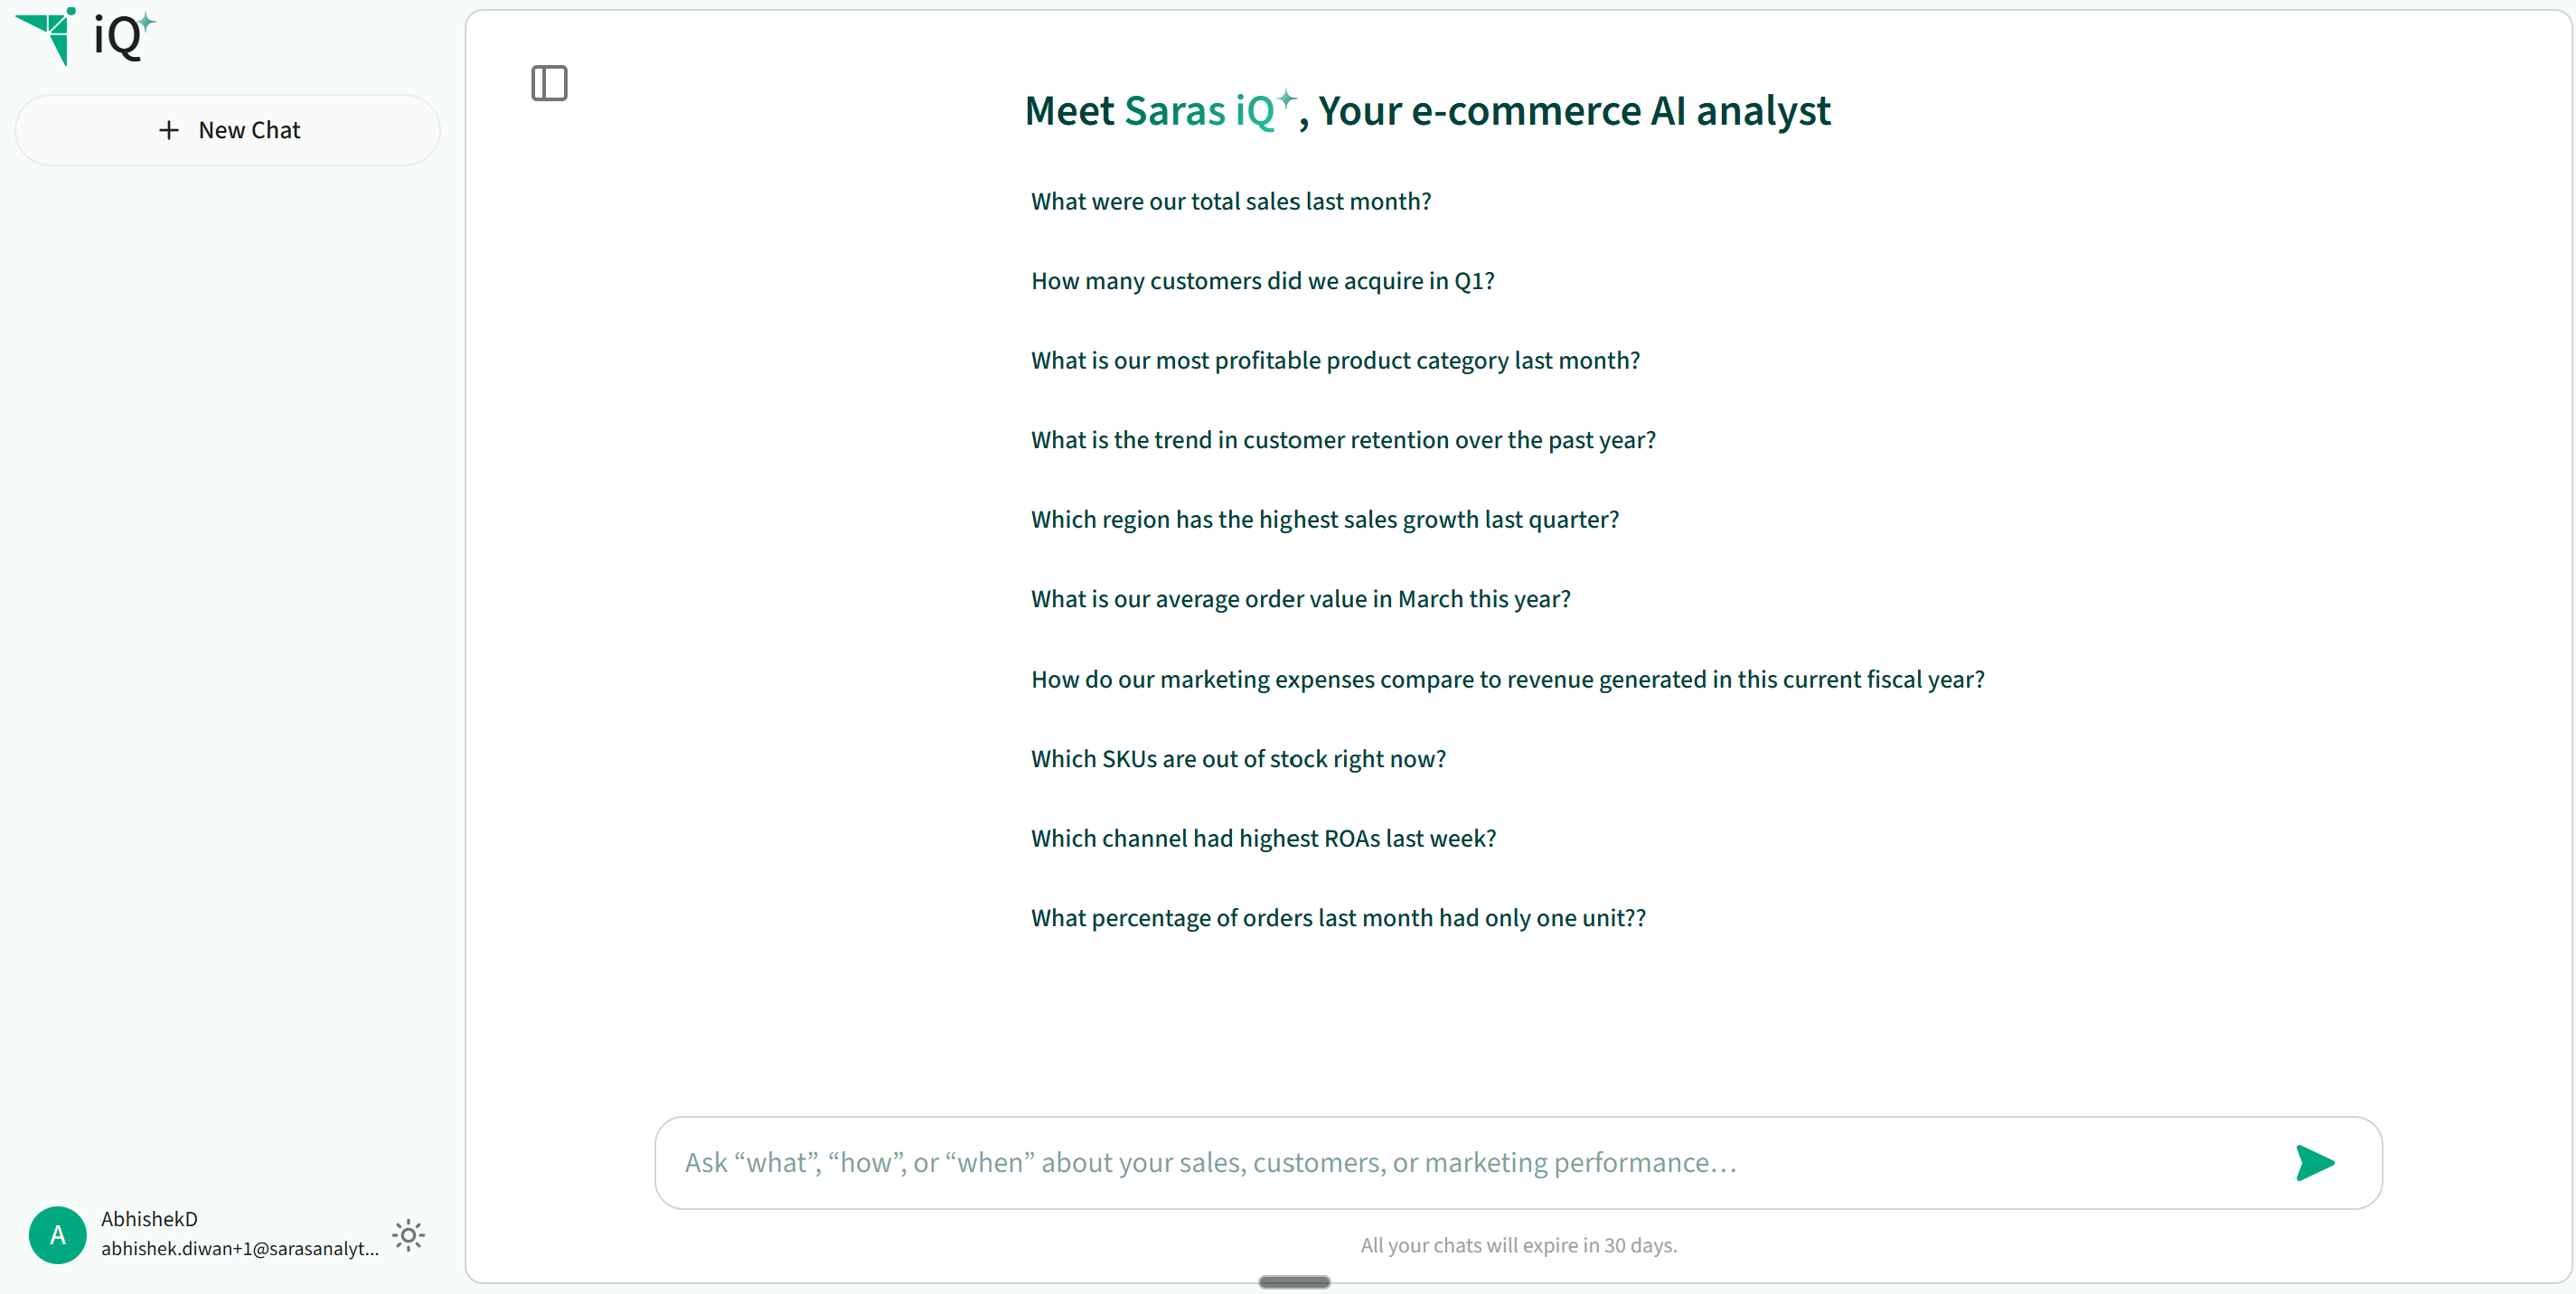Toggle the light theme sun icon
The width and height of the screenshot is (2576, 1294).
(x=408, y=1235)
